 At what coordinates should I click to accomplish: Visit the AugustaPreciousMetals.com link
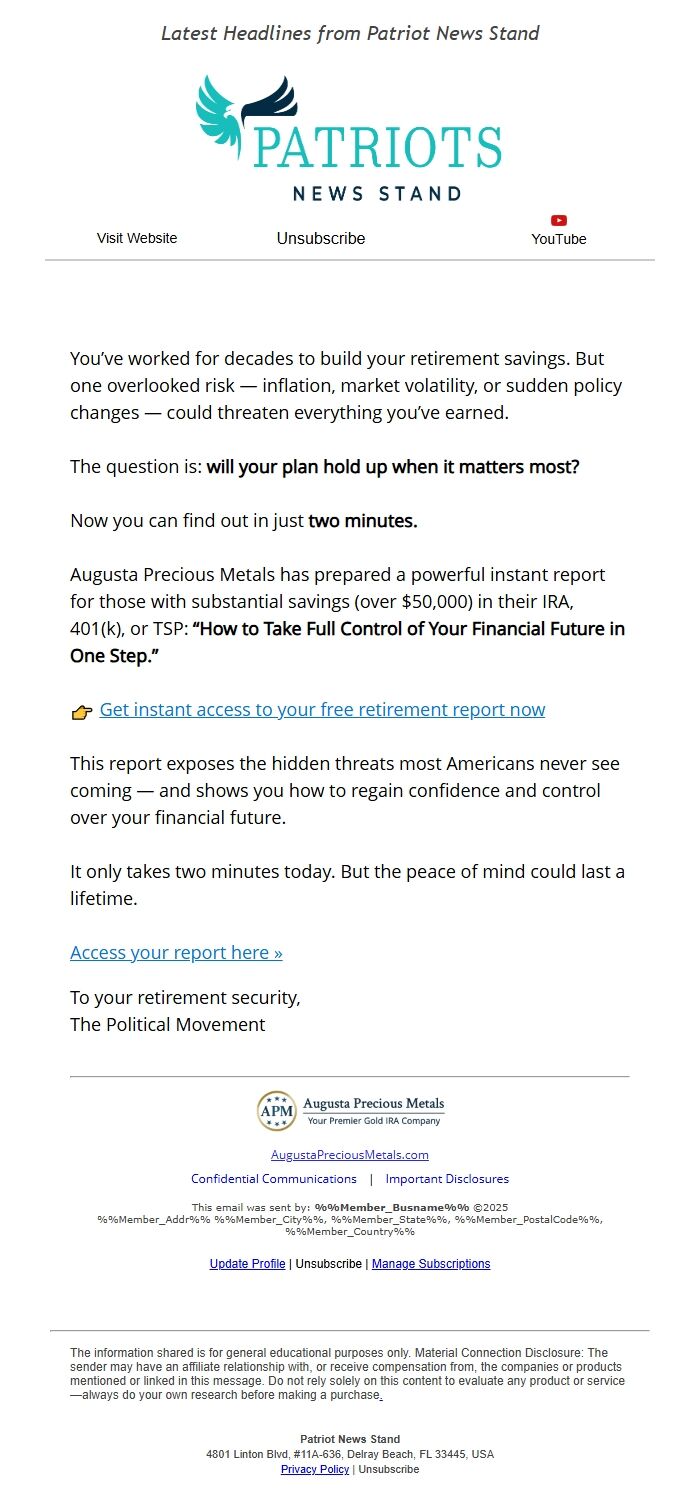(350, 1154)
